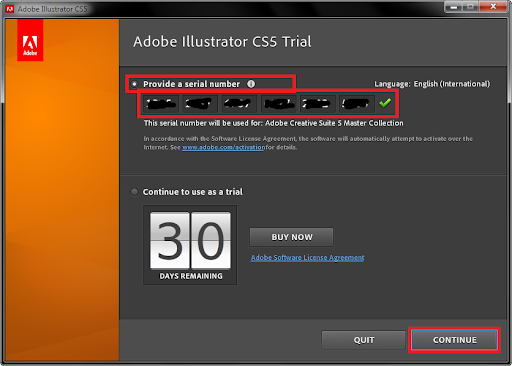Open the www.adobe.com/activation link
512x366 pixels.
click(223, 147)
